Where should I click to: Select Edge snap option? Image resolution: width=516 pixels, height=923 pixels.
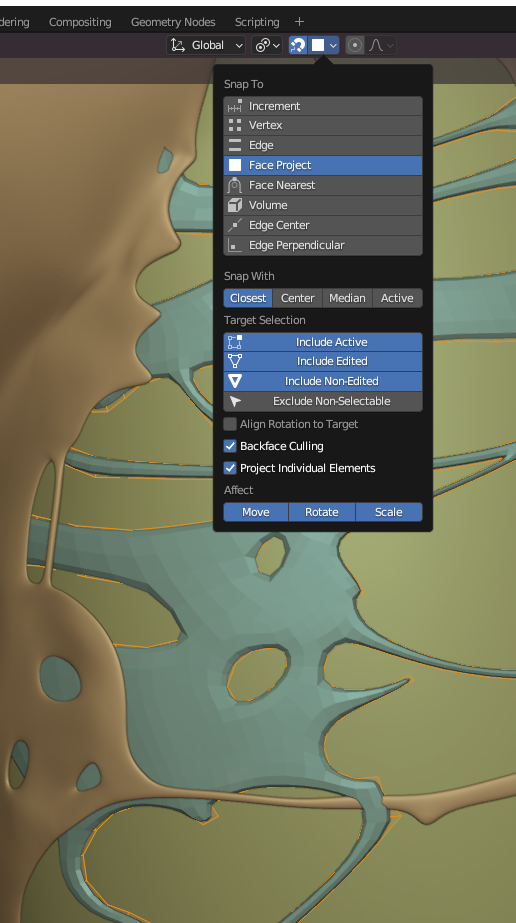pos(323,145)
